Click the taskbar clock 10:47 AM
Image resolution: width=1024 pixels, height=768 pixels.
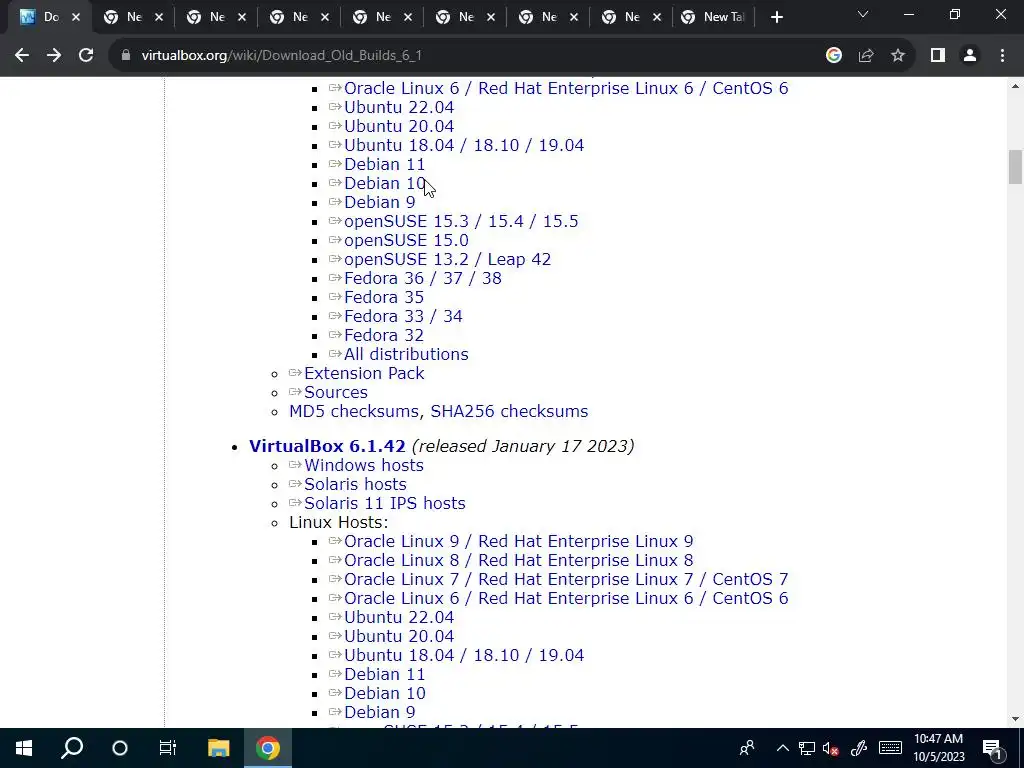pyautogui.click(x=938, y=748)
